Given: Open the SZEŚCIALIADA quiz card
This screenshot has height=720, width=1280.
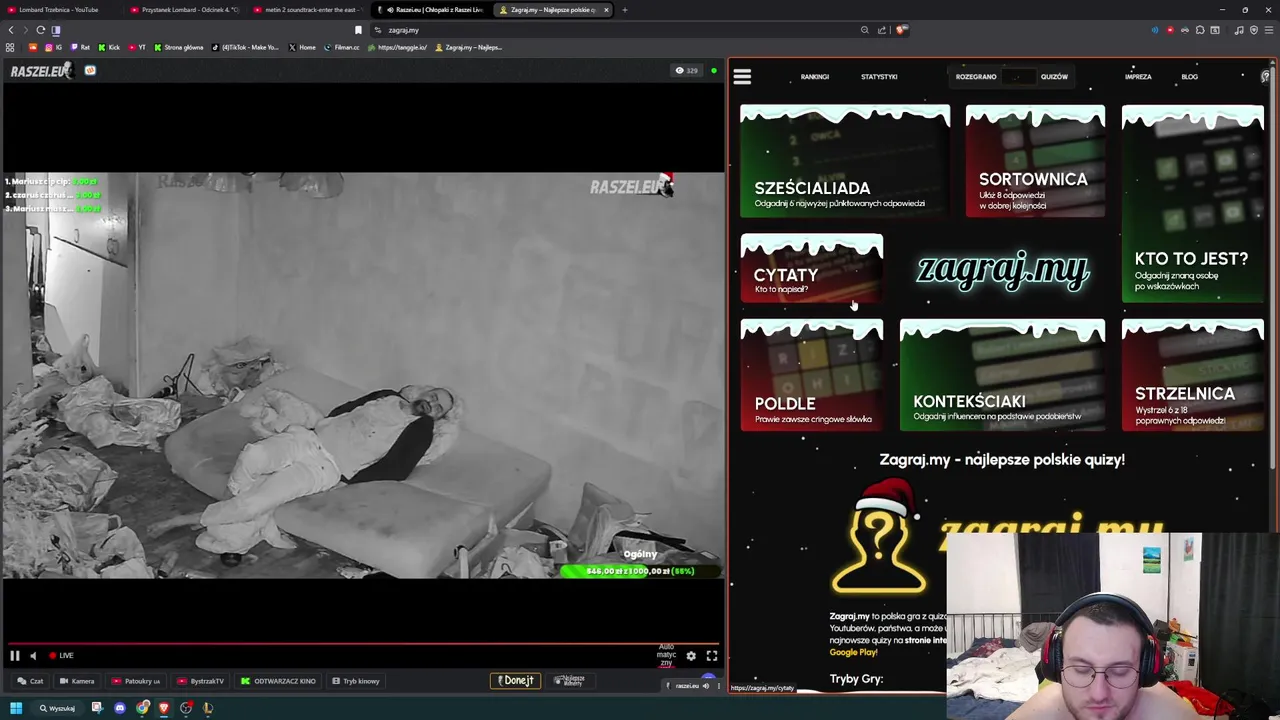Looking at the screenshot, I should [x=845, y=160].
